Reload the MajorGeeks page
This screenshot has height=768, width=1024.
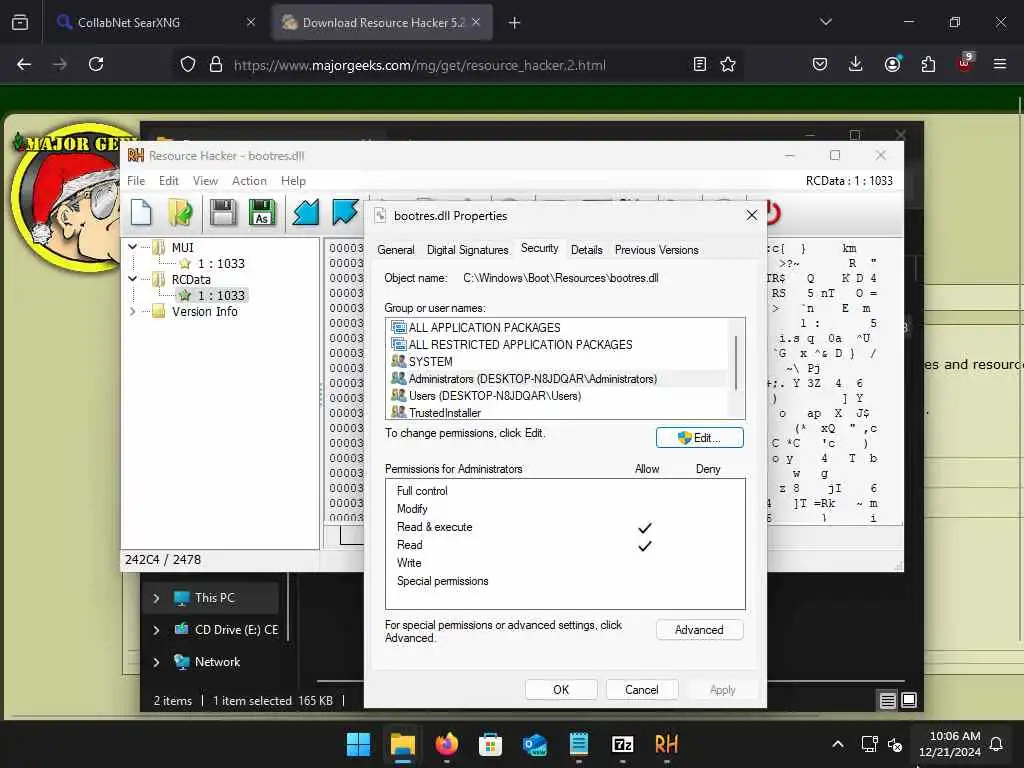(96, 64)
